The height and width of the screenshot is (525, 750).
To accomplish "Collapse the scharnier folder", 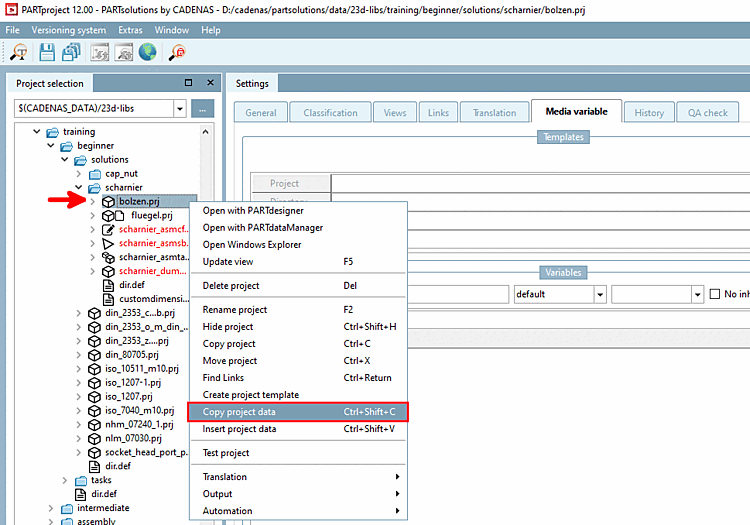I will (x=79, y=187).
